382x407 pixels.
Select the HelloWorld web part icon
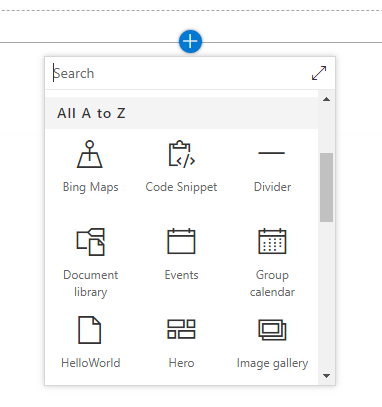pyautogui.click(x=90, y=330)
